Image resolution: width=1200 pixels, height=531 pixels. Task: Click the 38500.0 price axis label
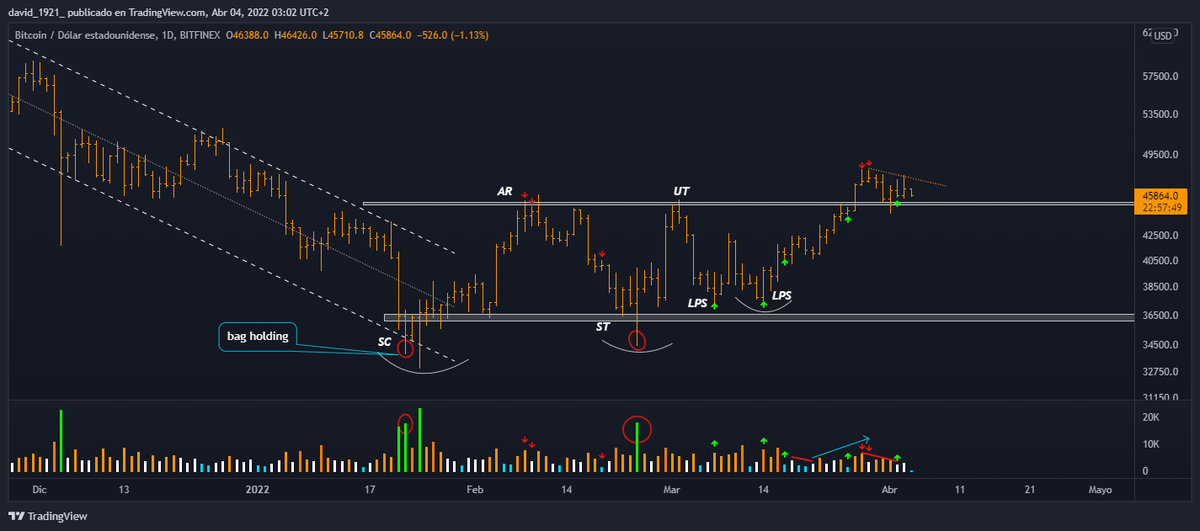pyautogui.click(x=1159, y=287)
